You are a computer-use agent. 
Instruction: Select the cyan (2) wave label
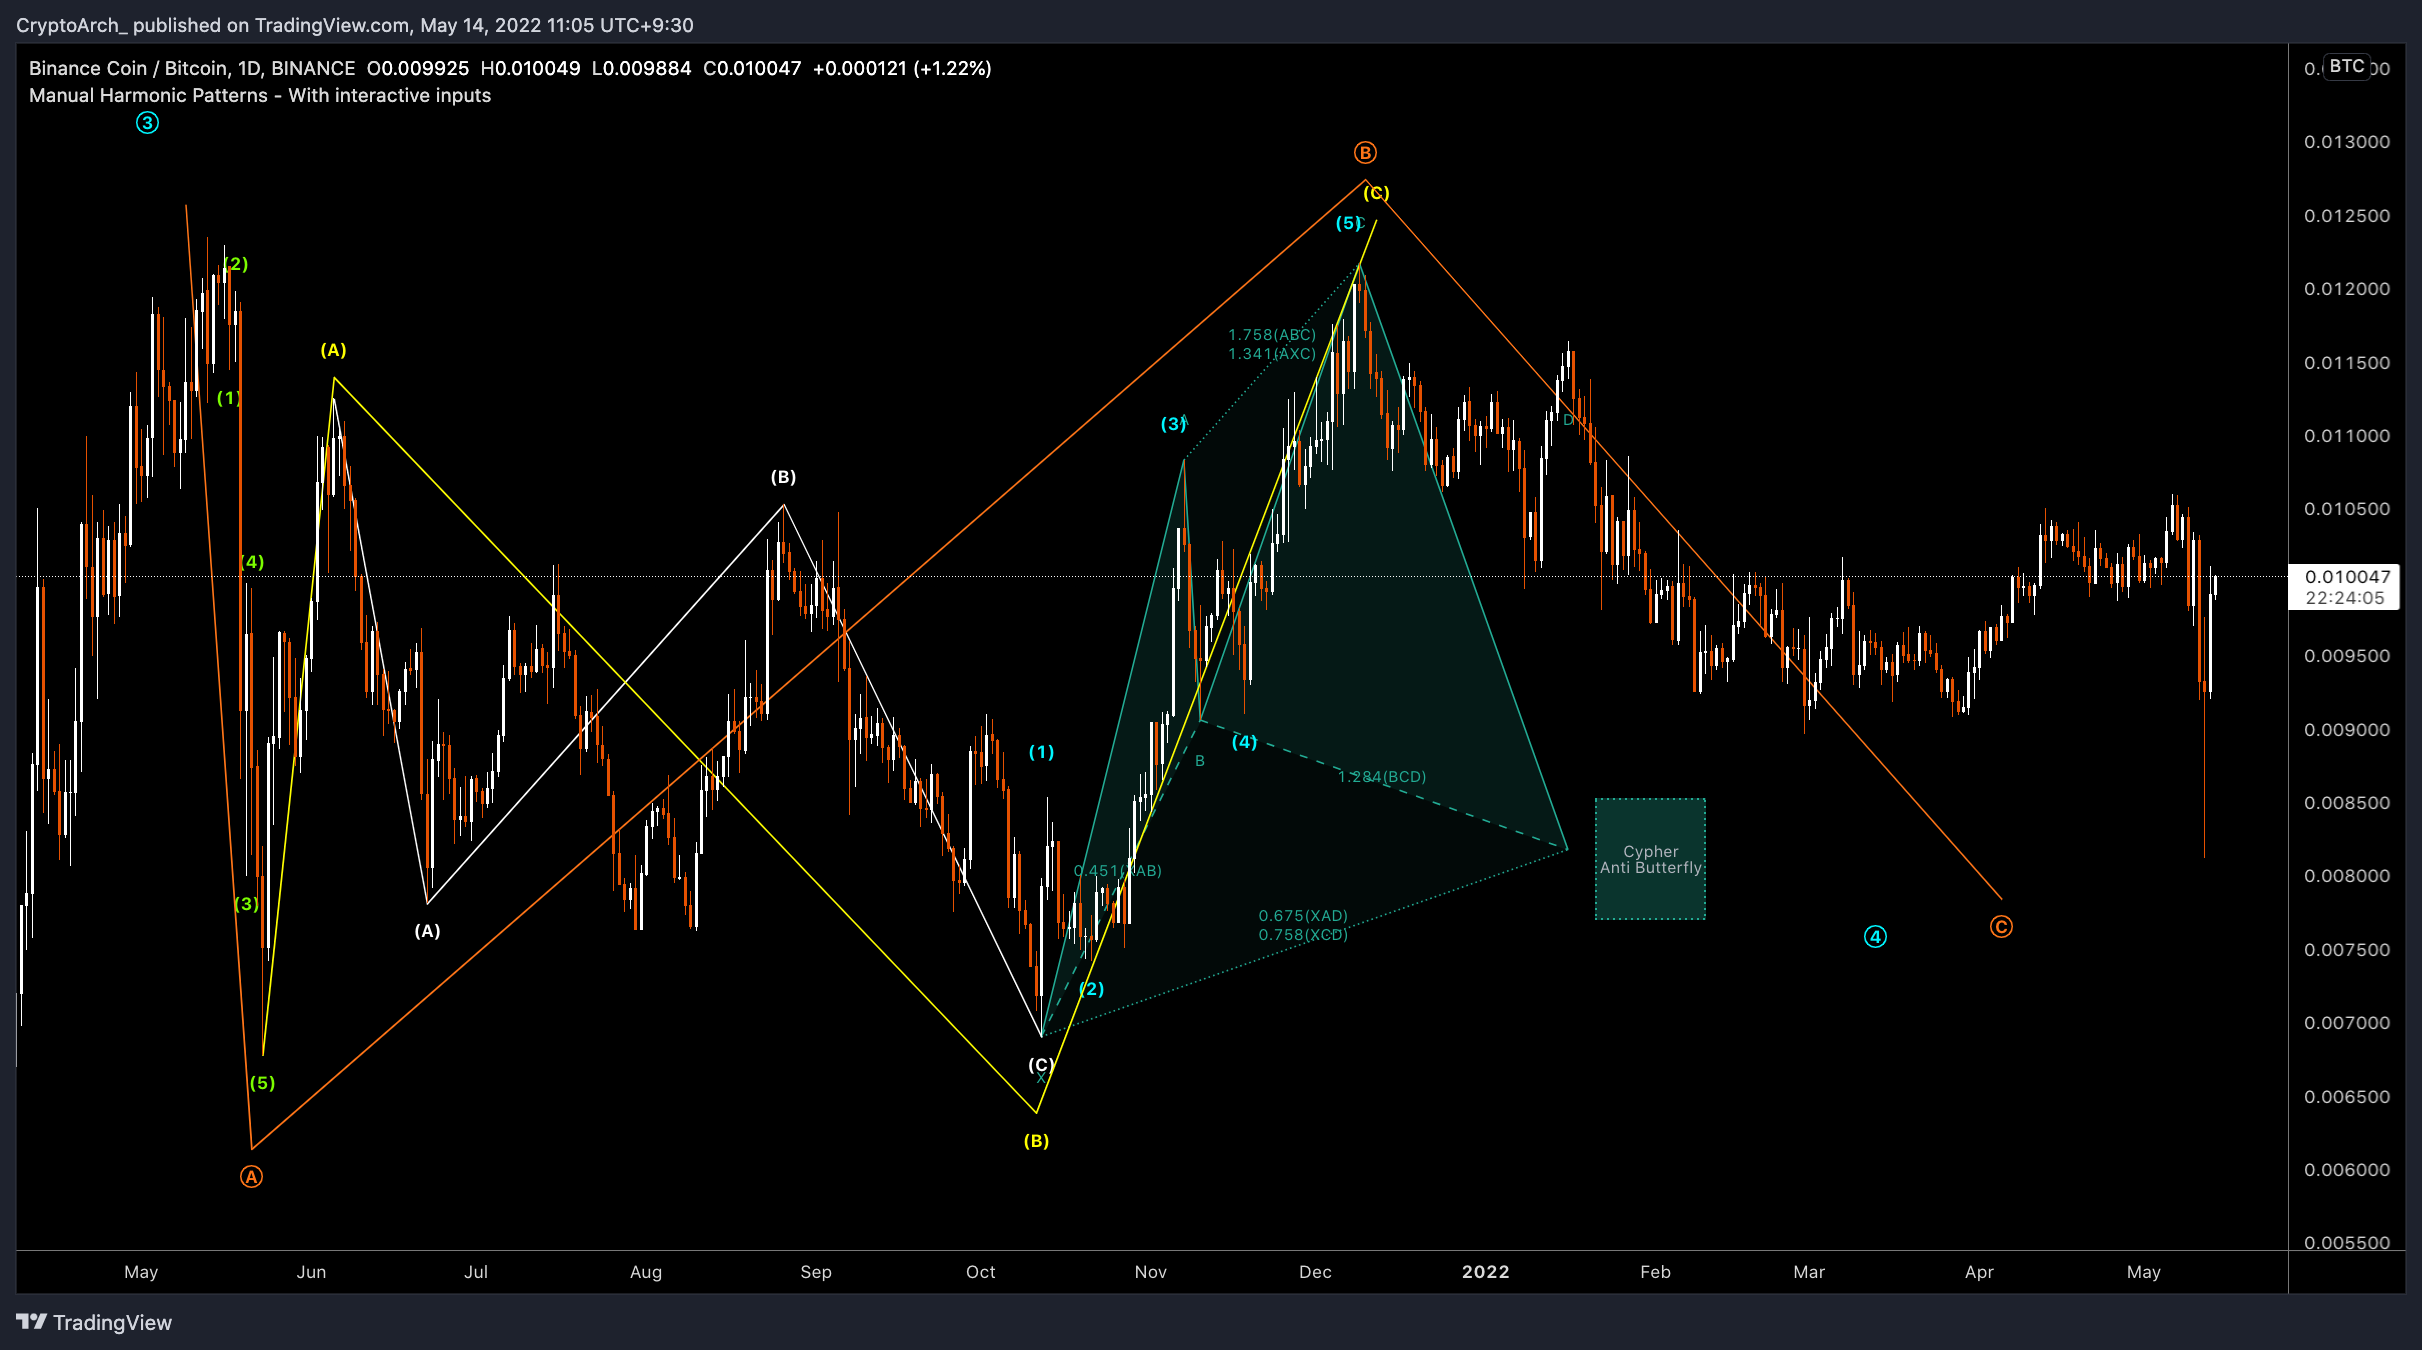pos(1091,989)
